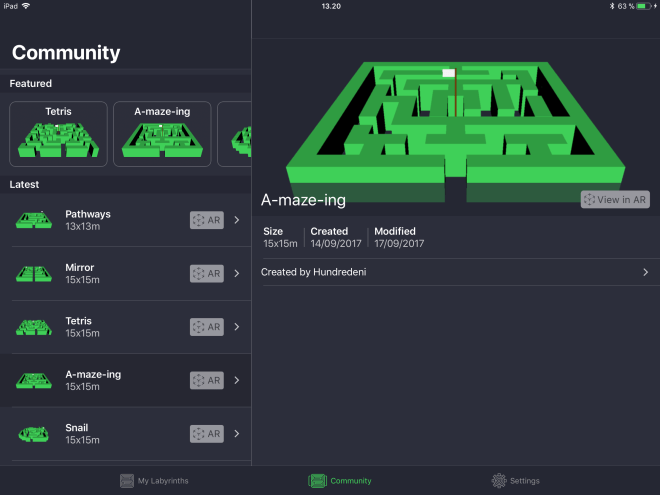660x495 pixels.
Task: Tap the AR button for Mirror
Action: [207, 274]
